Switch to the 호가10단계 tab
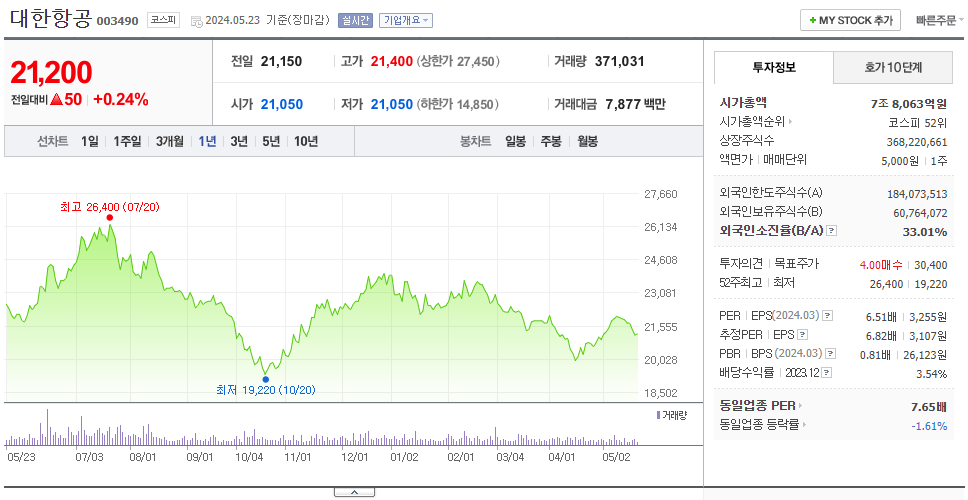 click(x=893, y=68)
